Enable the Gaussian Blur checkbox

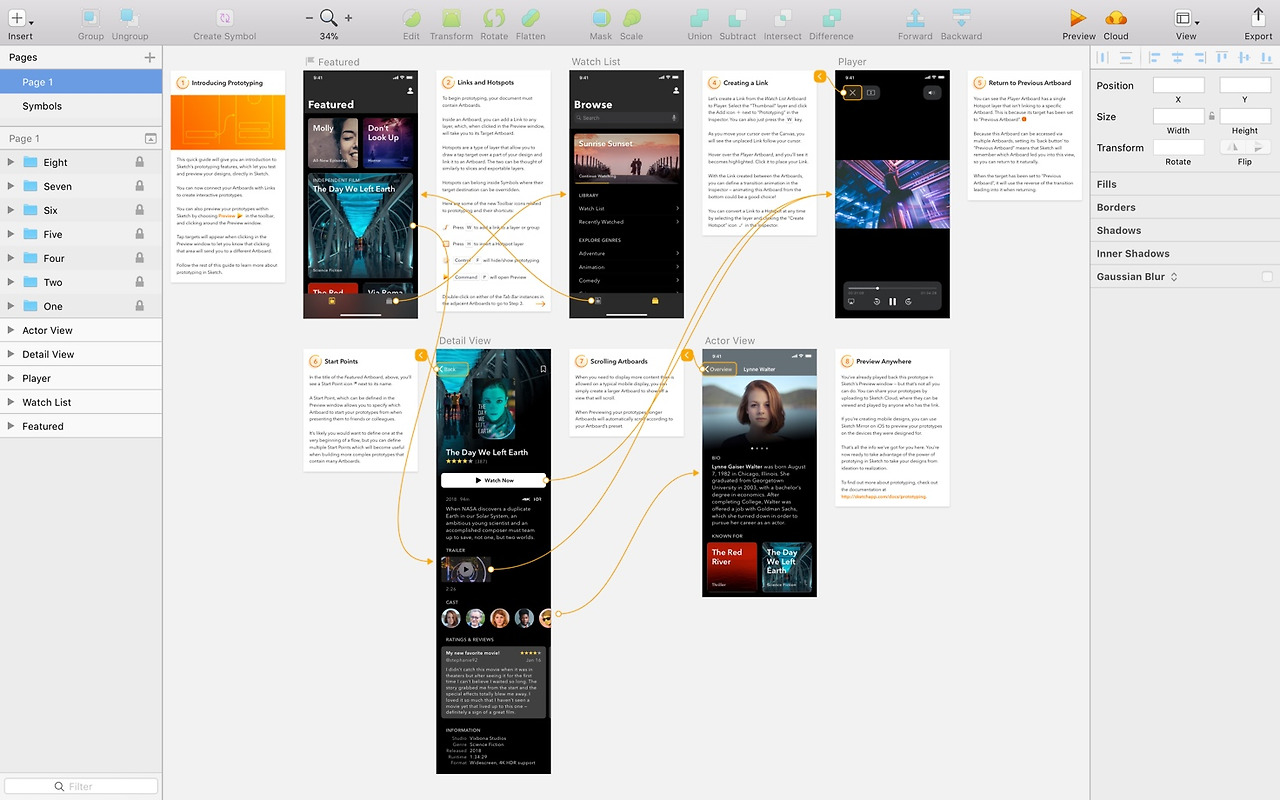[x=1269, y=276]
